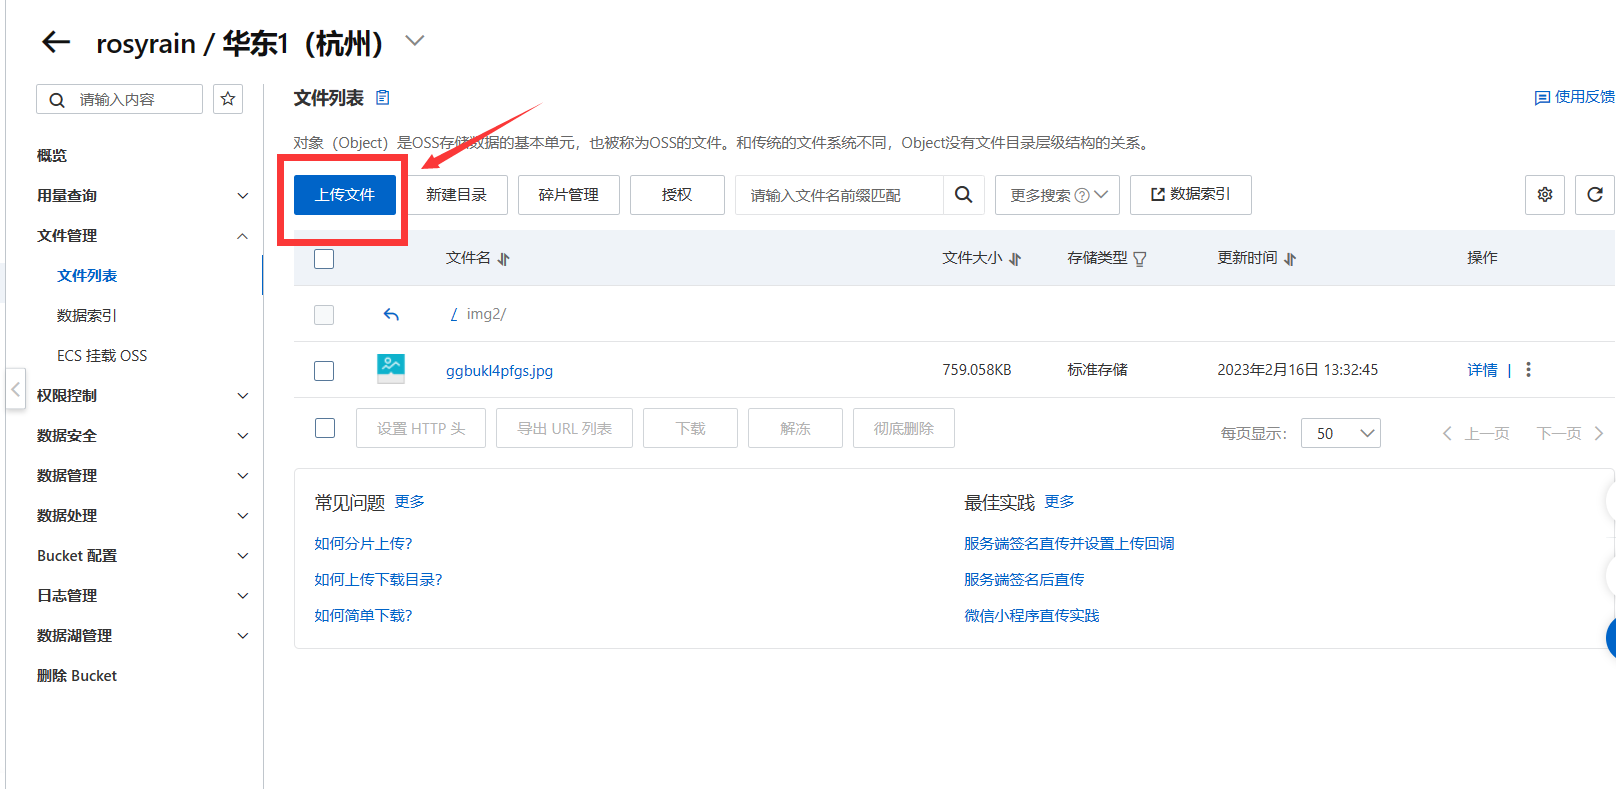Image resolution: width=1616 pixels, height=789 pixels.
Task: Click the image thumbnail of ggbukl4pfgs.jpg
Action: point(391,369)
